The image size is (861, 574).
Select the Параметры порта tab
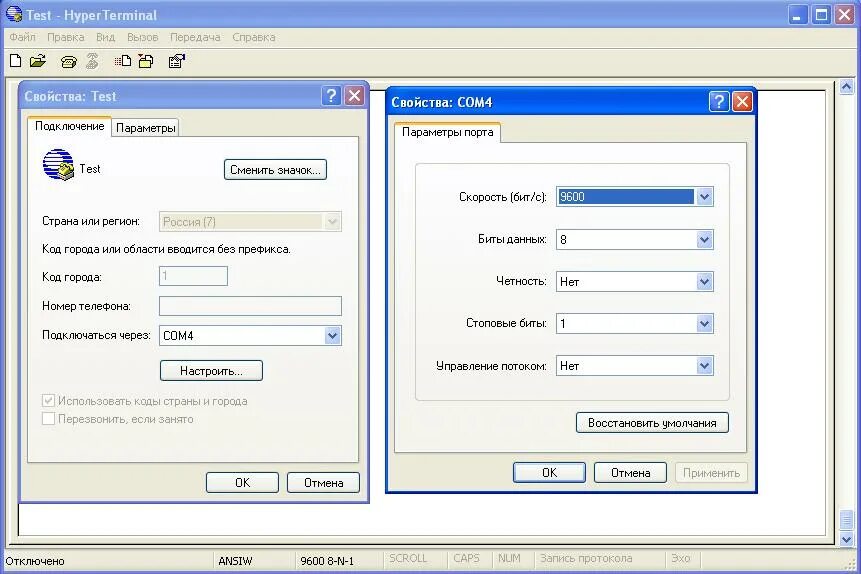click(x=448, y=132)
